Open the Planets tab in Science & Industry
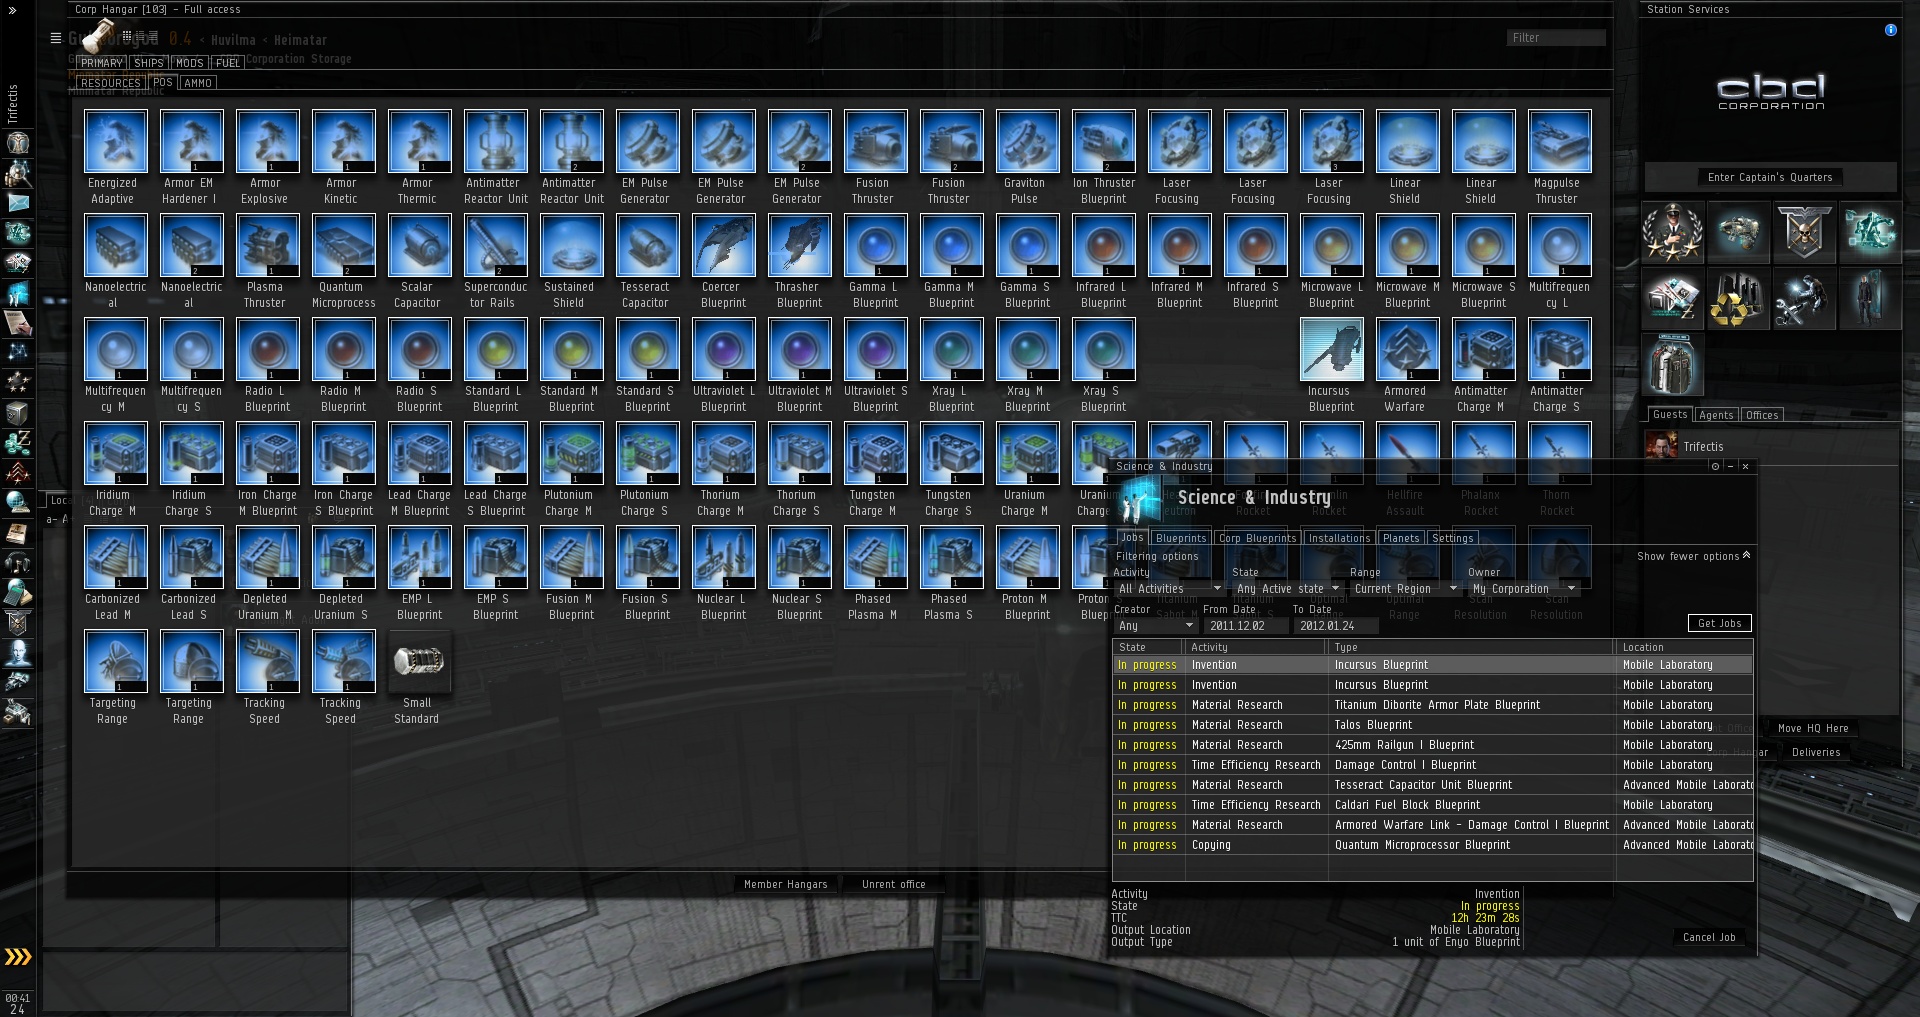 [1401, 538]
